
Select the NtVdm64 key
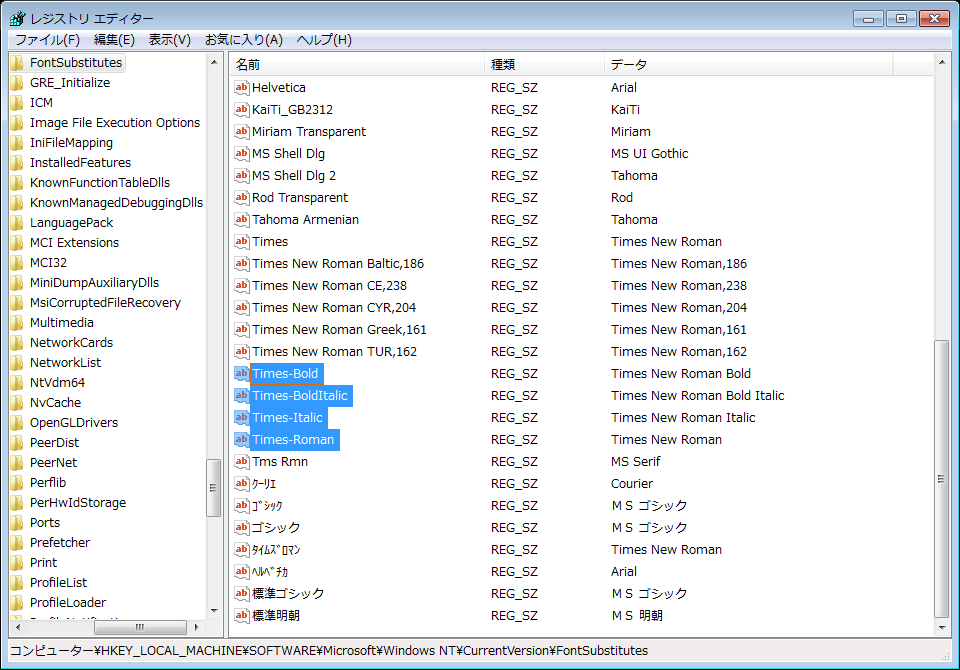pyautogui.click(x=58, y=383)
